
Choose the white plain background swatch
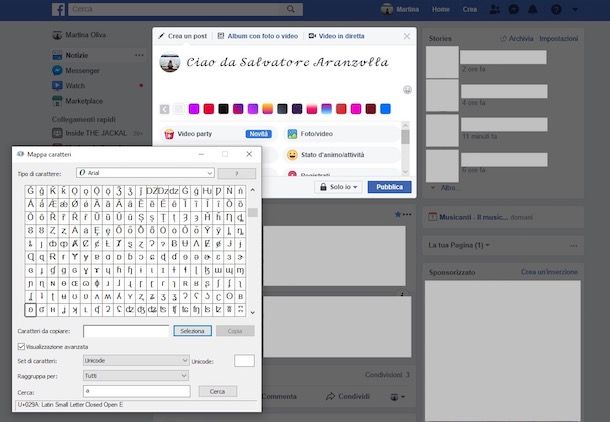point(179,109)
